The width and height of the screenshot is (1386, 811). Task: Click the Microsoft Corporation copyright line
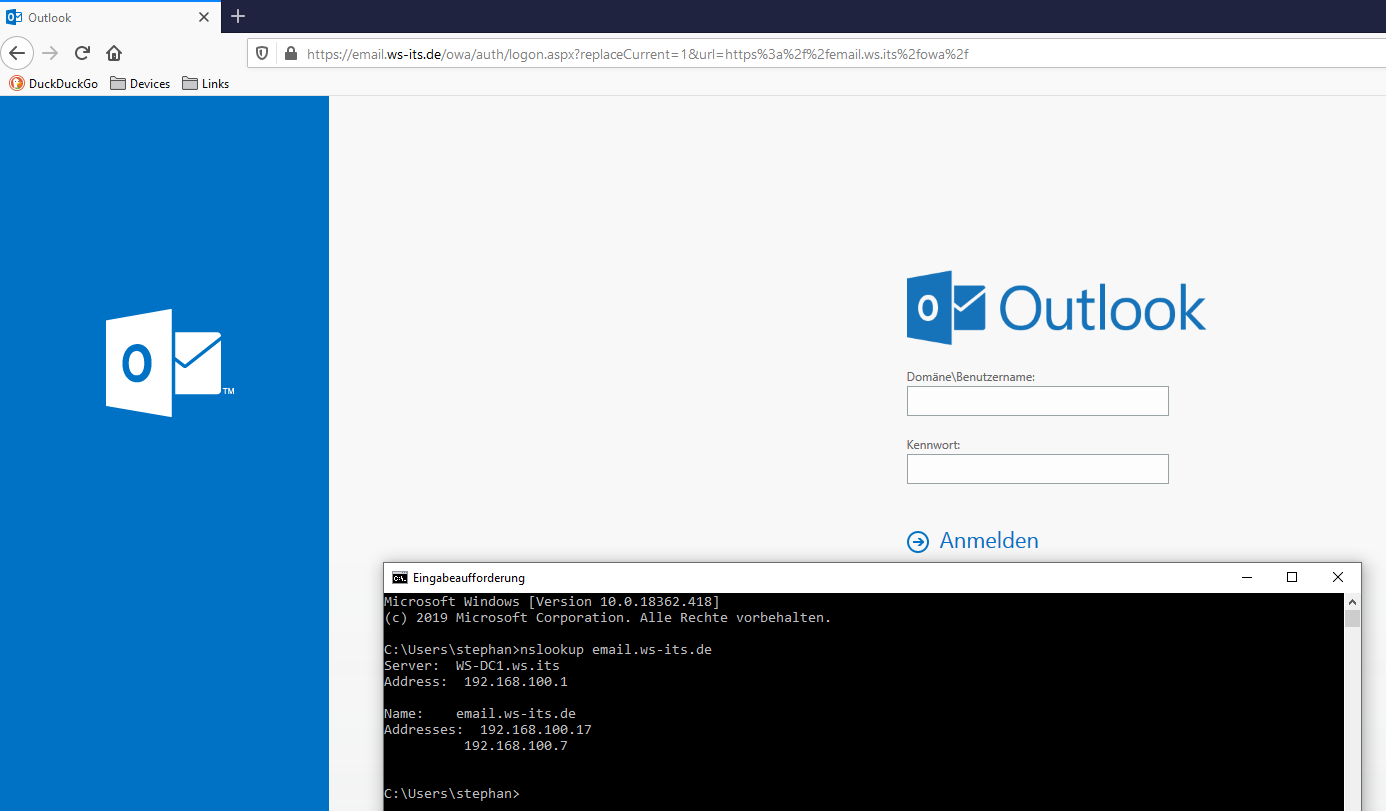[608, 618]
